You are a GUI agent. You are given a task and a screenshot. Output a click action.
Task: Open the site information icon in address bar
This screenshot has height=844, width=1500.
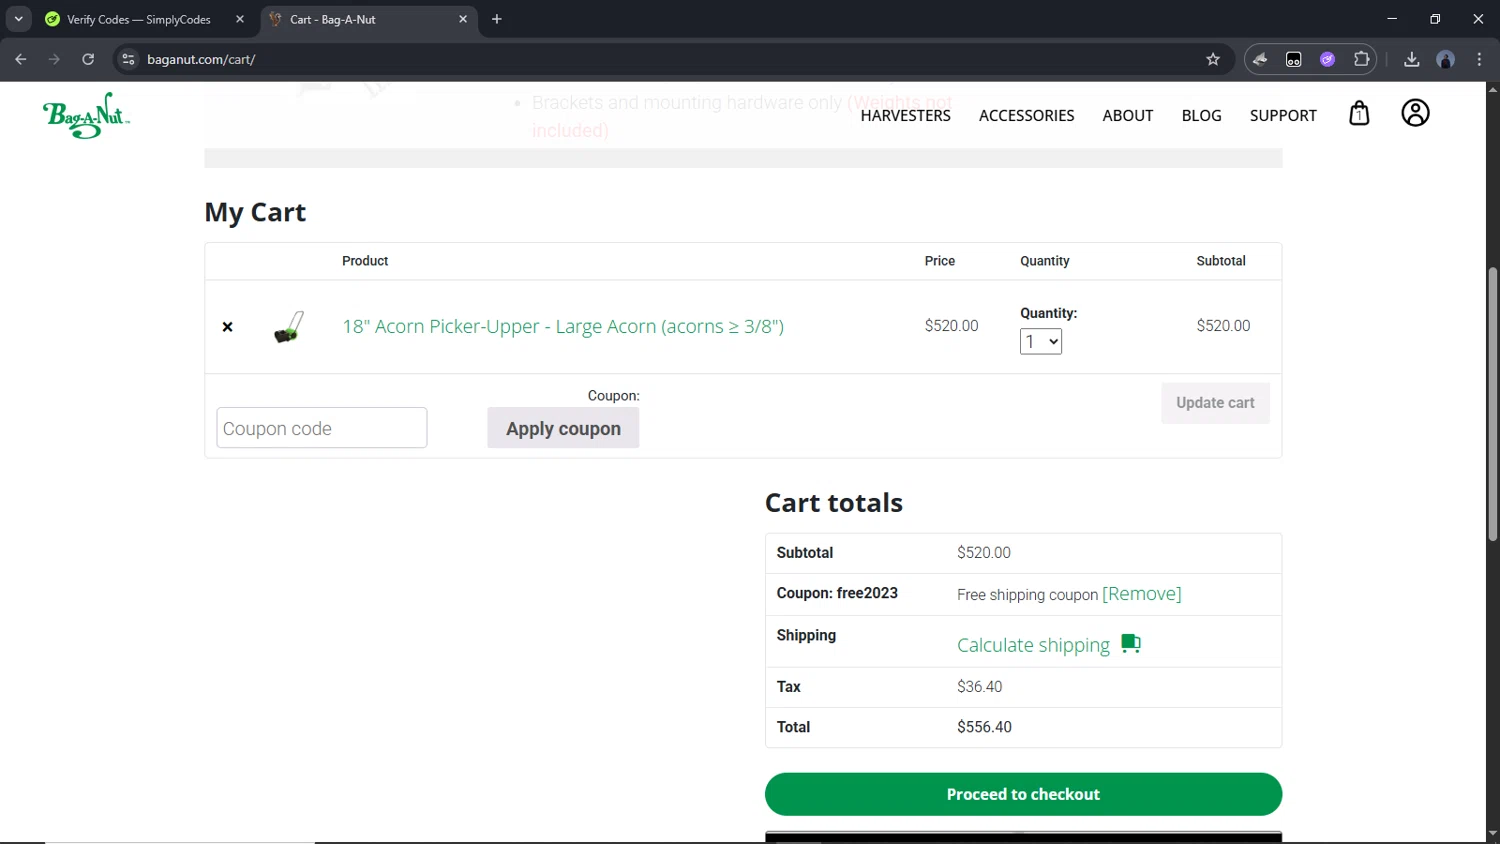pos(128,59)
